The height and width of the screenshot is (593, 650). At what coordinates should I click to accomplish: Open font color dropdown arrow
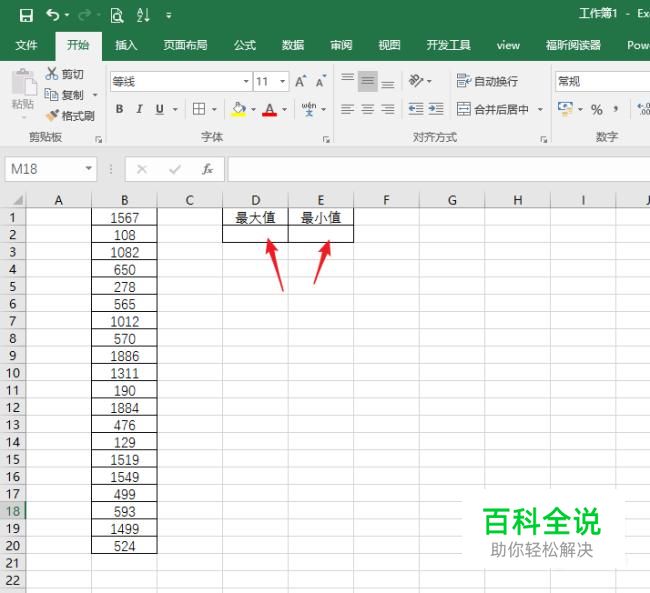pyautogui.click(x=284, y=109)
